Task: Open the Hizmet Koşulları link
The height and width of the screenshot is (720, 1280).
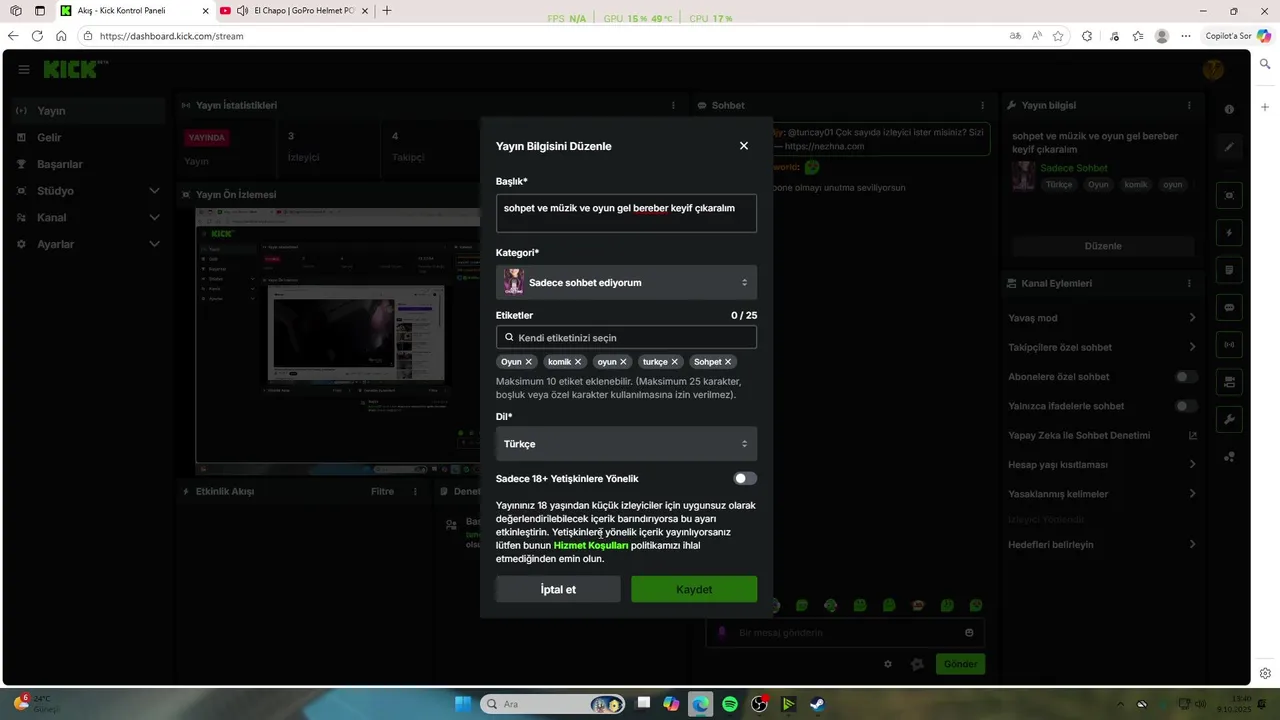Action: point(591,546)
